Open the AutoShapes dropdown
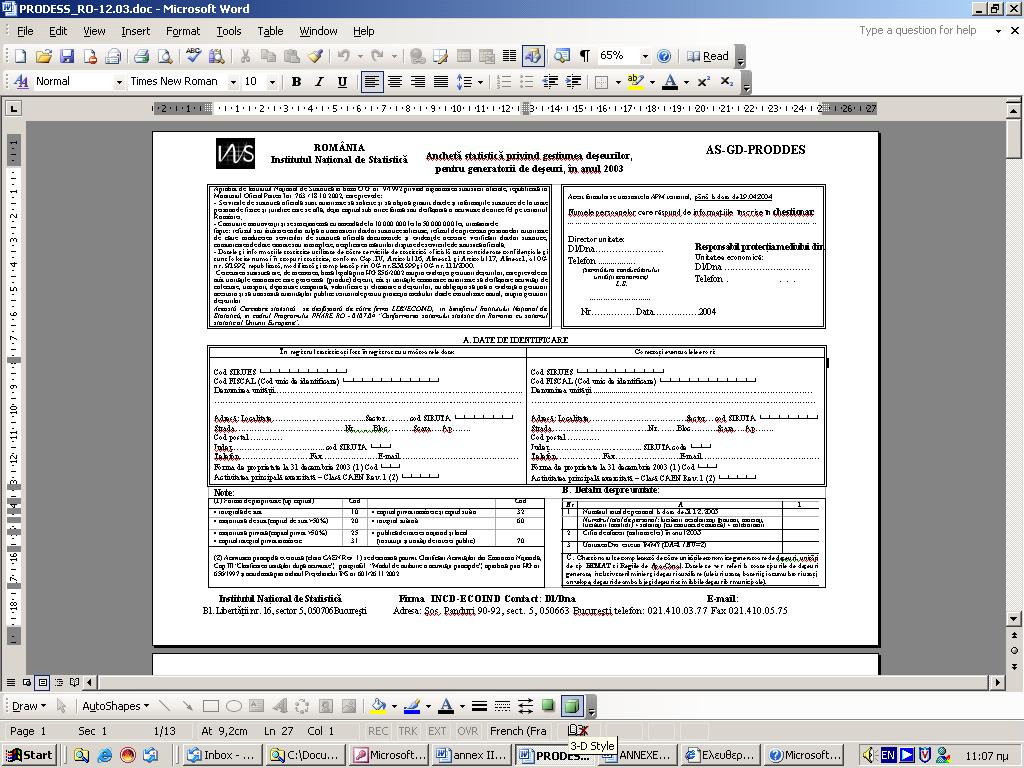 [116, 706]
